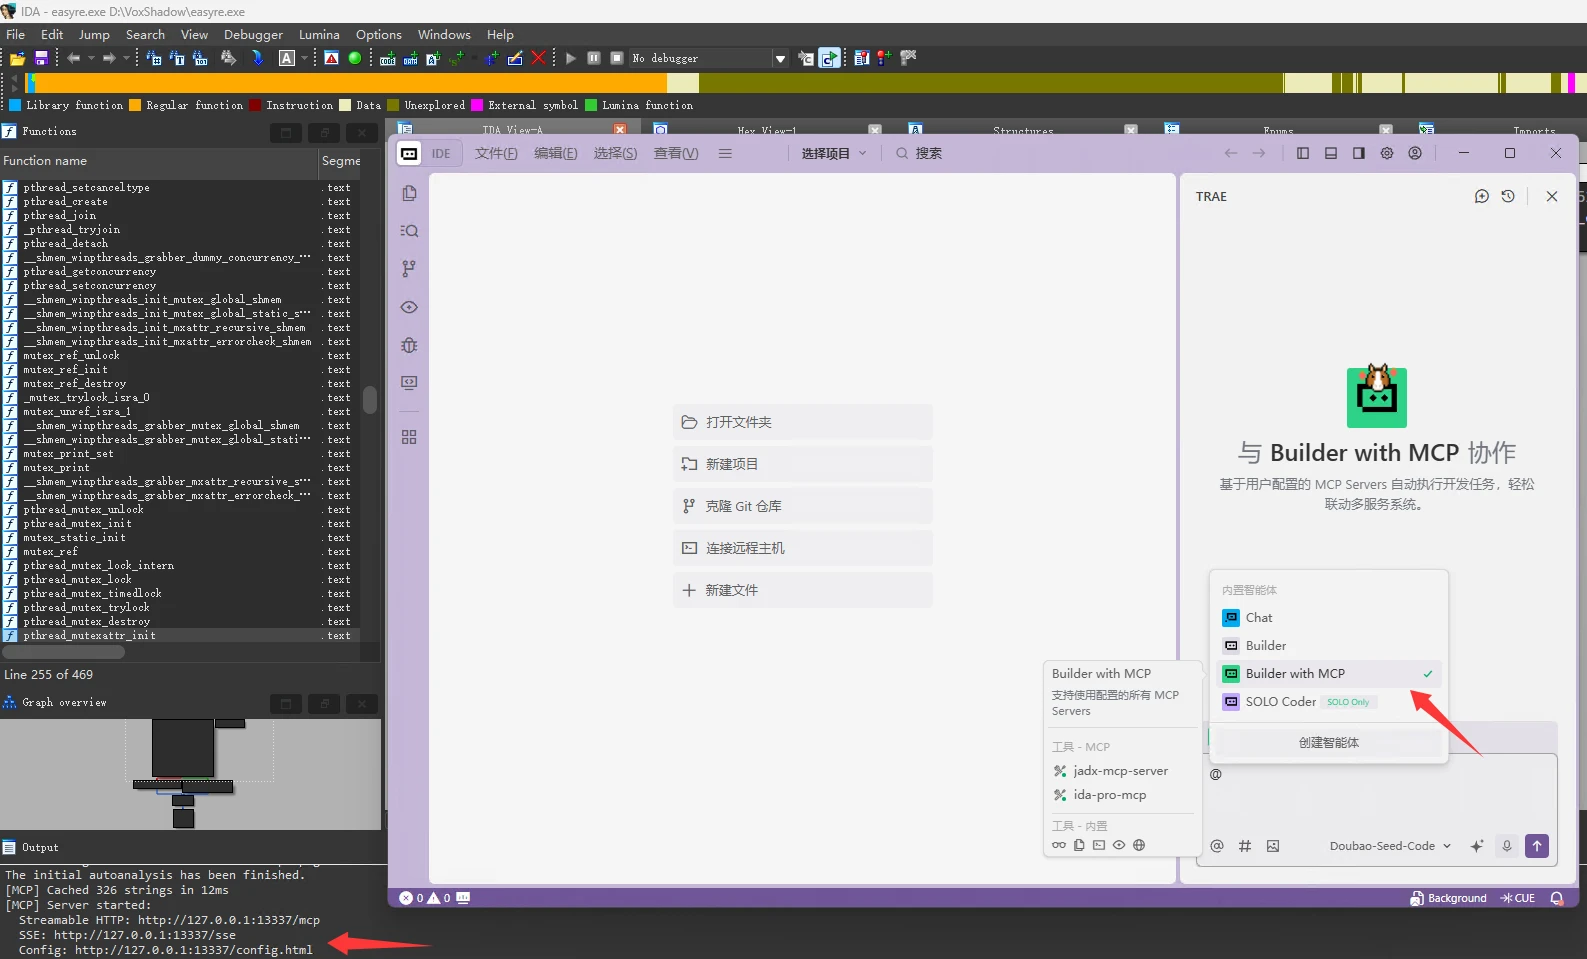1587x959 pixels.
Task: Click the sparkle prompt optimize icon
Action: pyautogui.click(x=1477, y=846)
